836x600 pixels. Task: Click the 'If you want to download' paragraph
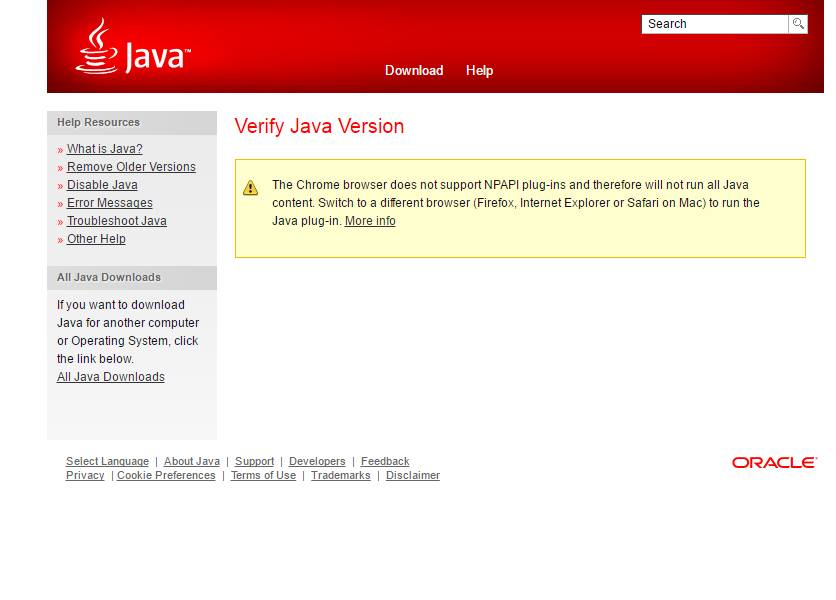tap(128, 332)
